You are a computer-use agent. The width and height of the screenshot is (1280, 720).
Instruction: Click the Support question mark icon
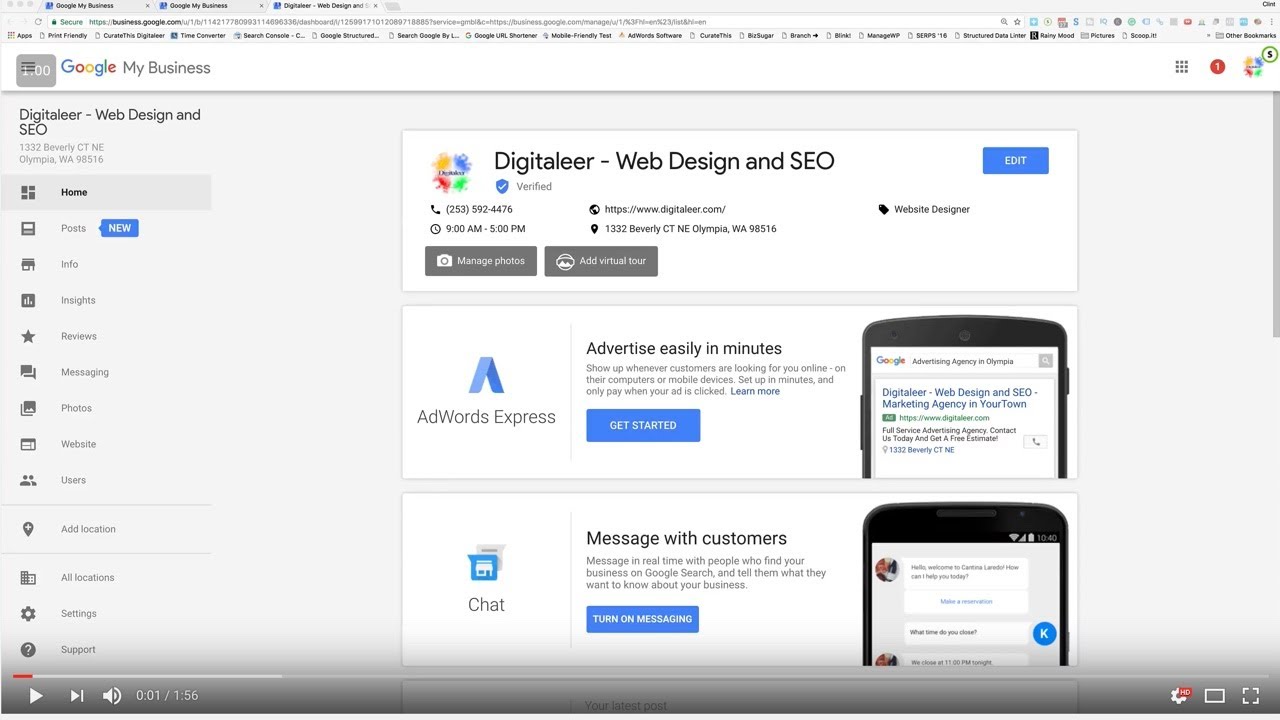point(28,649)
